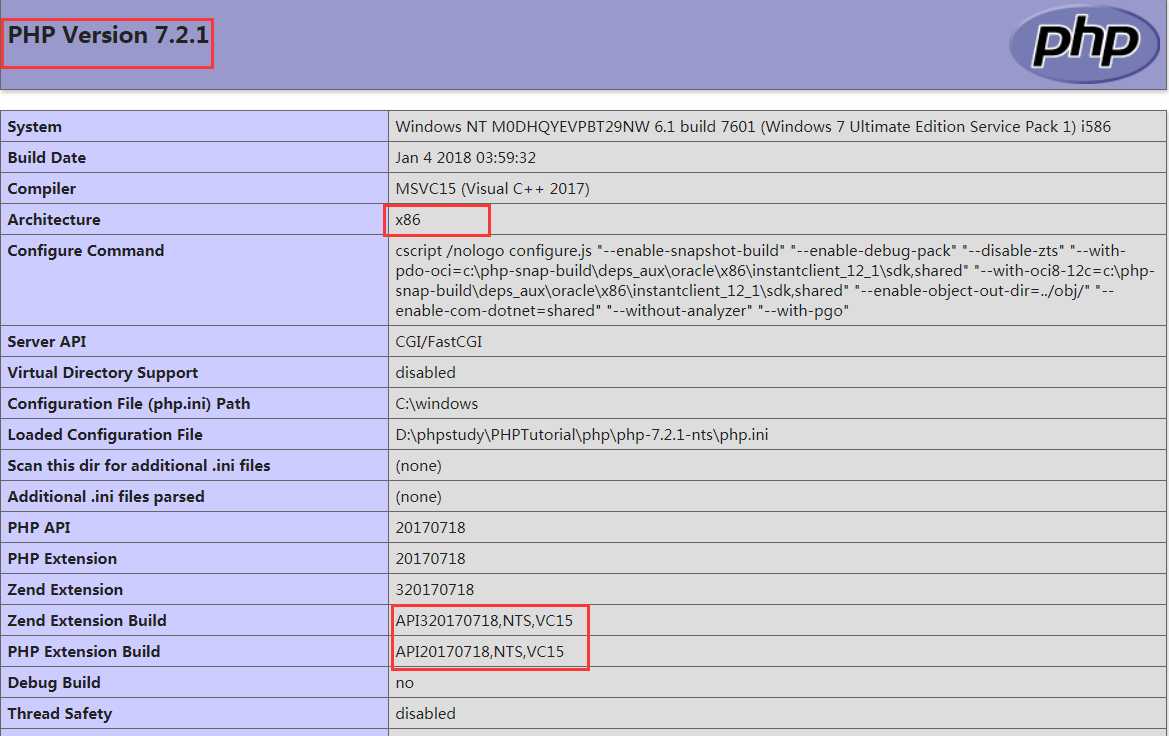Viewport: 1169px width, 736px height.
Task: Select the PHP API label
Action: tap(39, 527)
